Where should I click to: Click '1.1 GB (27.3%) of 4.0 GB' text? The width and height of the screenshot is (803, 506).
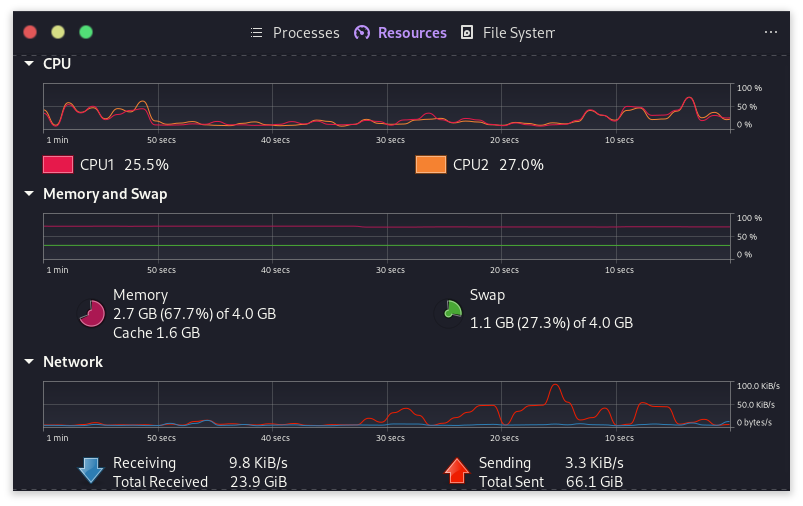click(x=552, y=323)
